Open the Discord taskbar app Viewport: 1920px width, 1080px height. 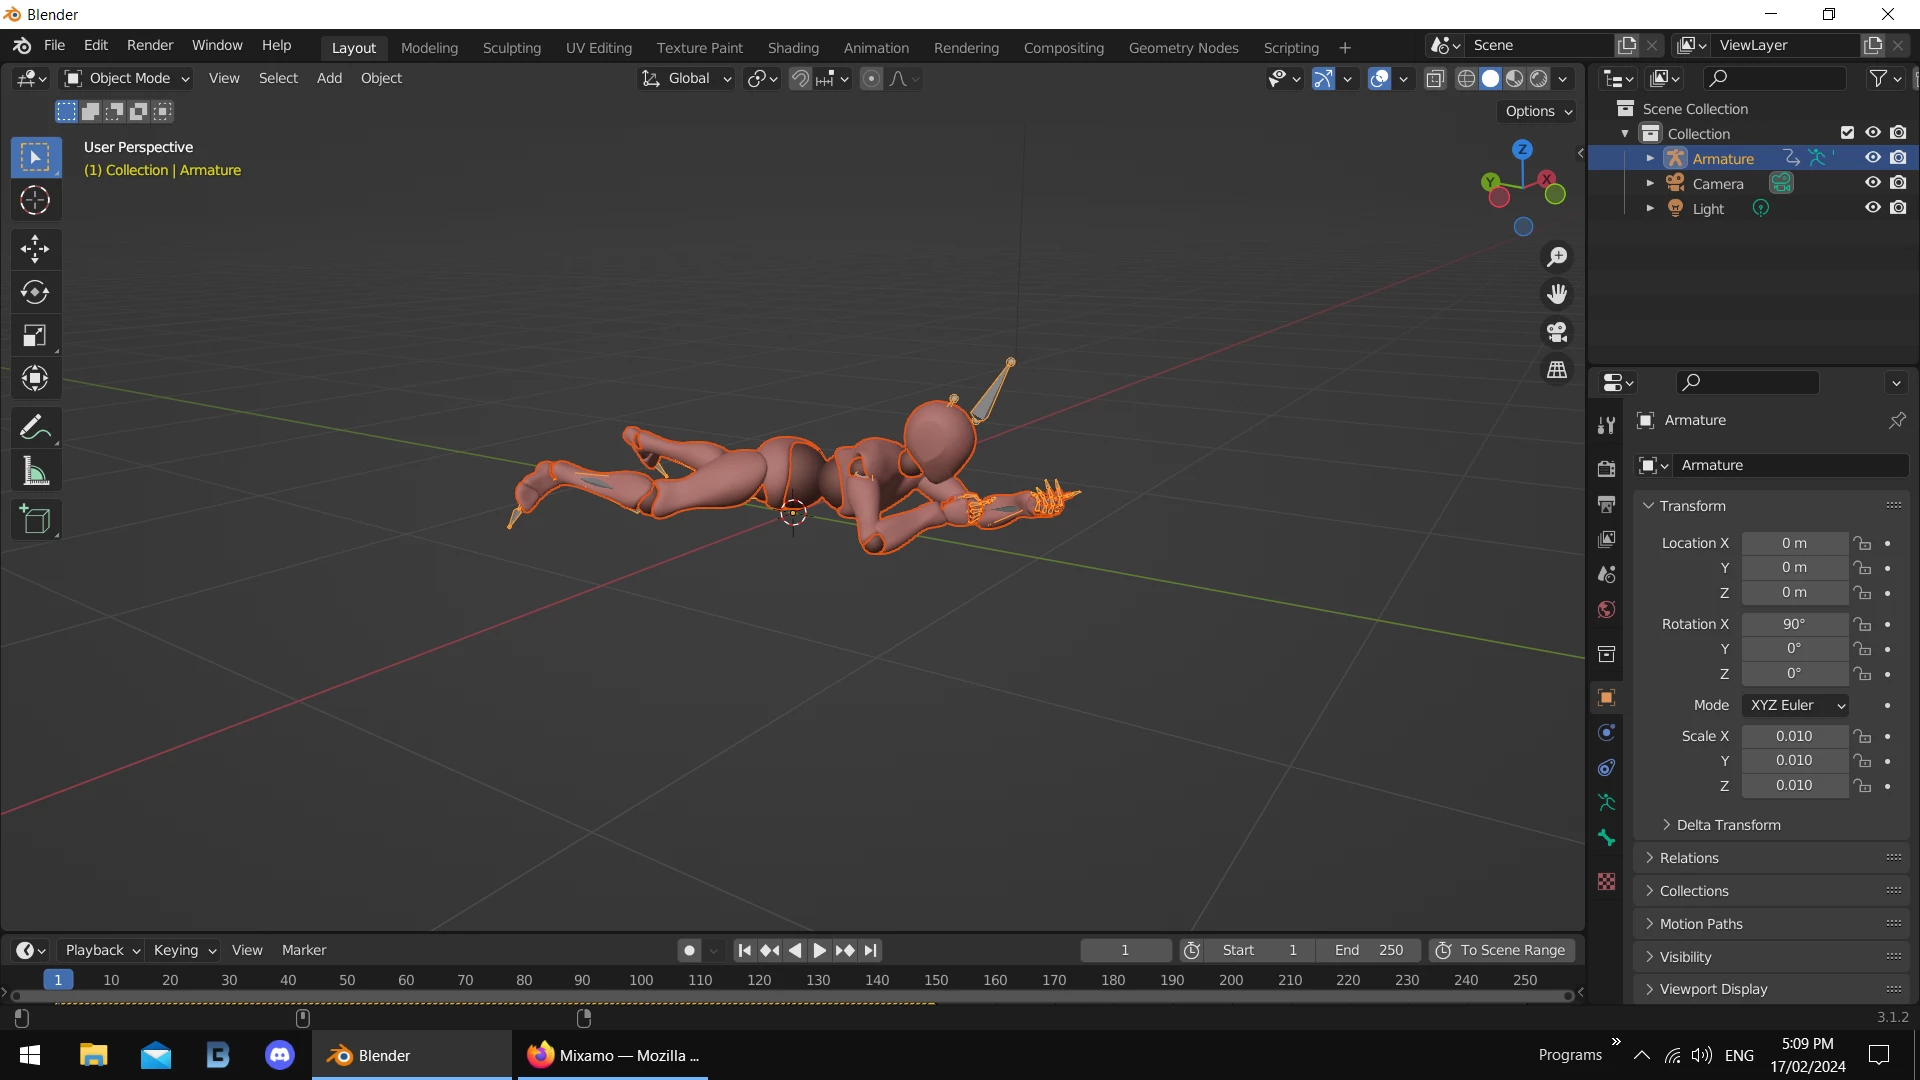pos(280,1055)
